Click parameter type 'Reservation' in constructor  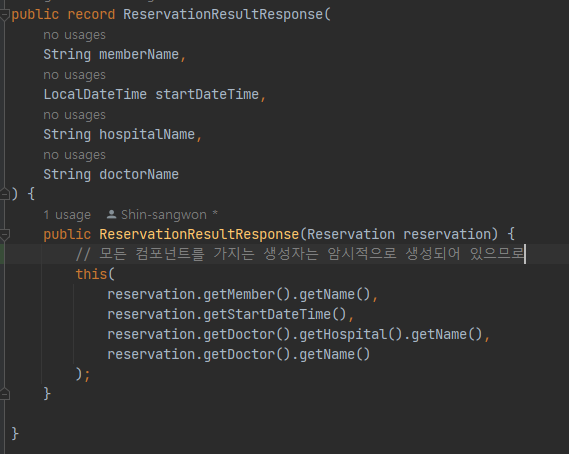coord(351,234)
